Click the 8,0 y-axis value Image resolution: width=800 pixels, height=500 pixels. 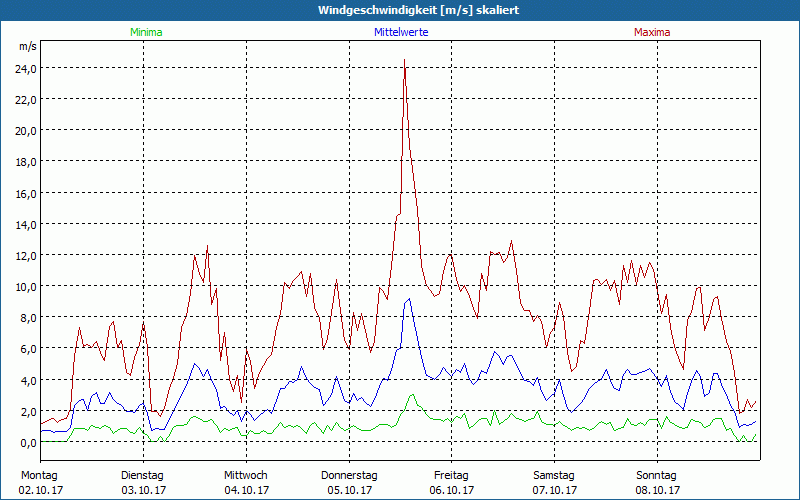pyautogui.click(x=28, y=318)
